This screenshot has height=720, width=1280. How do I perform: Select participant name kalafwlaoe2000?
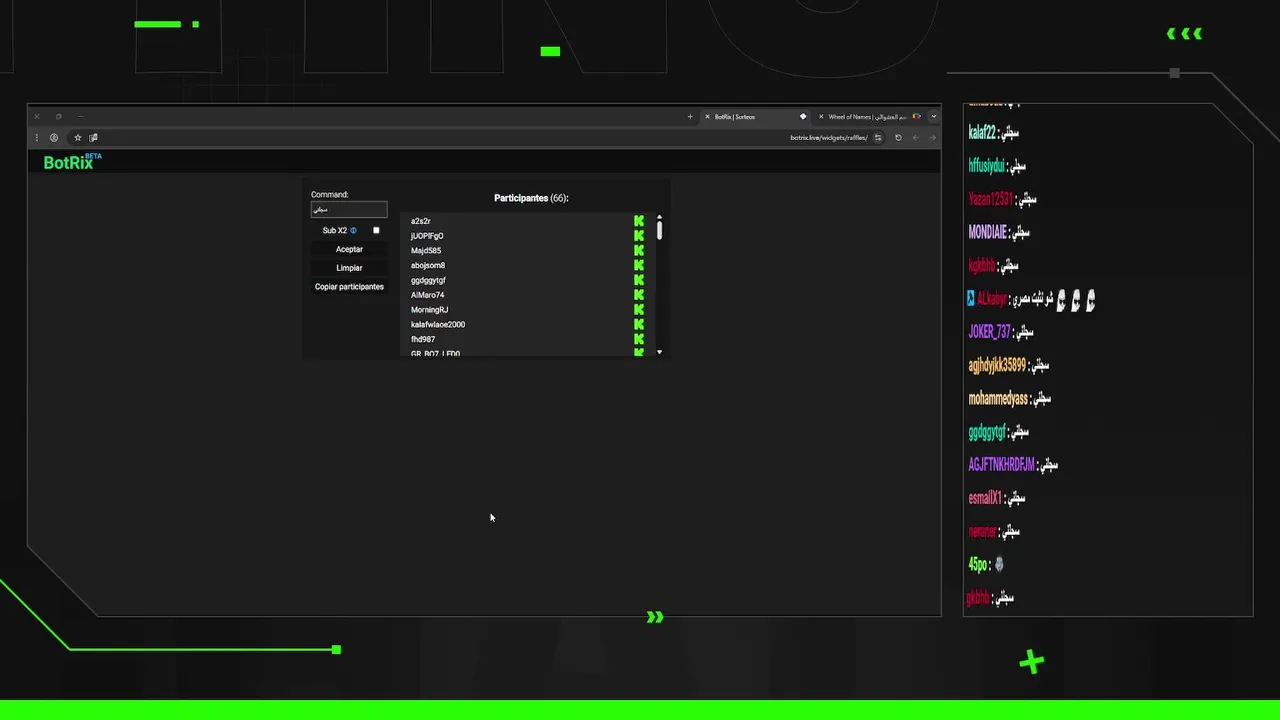(x=438, y=324)
